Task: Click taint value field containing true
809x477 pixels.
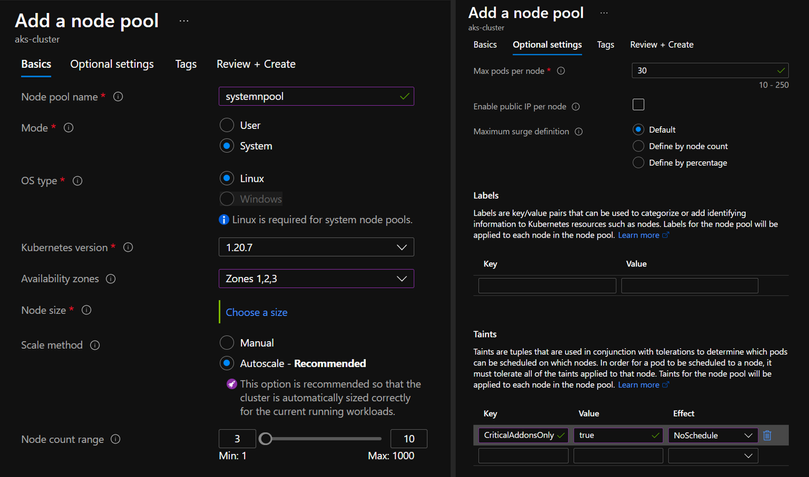Action: (618, 436)
